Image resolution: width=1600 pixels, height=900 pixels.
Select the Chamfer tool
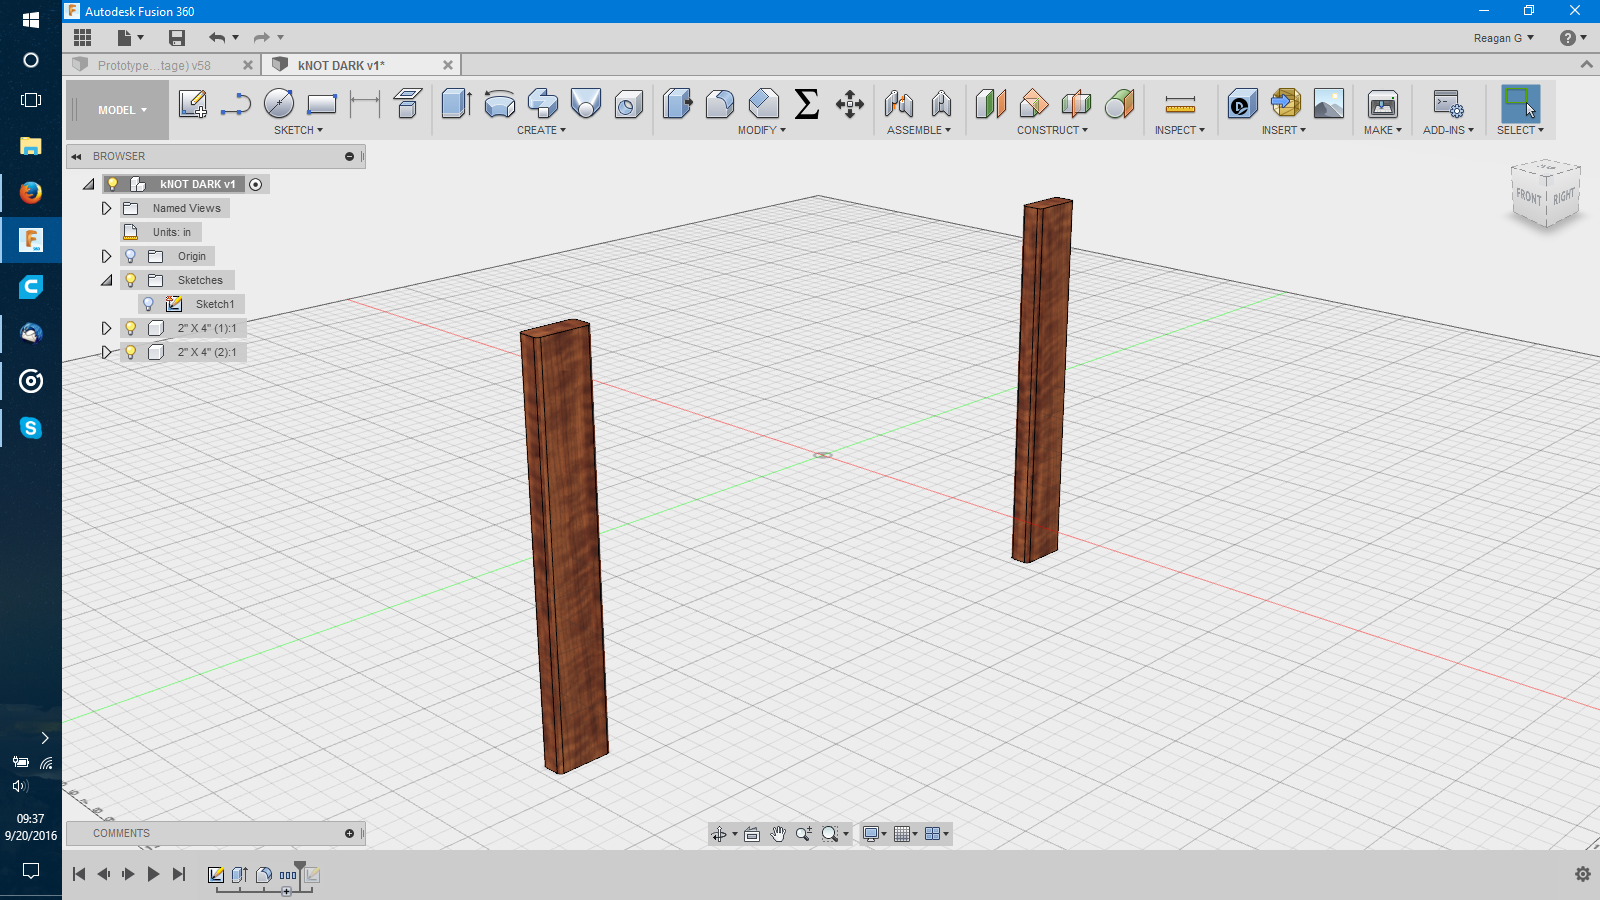point(763,104)
